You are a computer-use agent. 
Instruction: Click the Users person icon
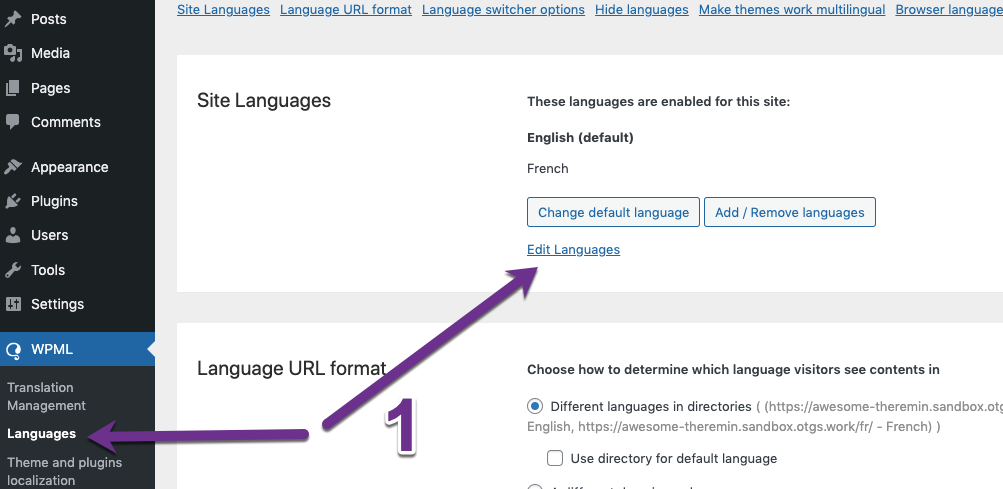13,235
